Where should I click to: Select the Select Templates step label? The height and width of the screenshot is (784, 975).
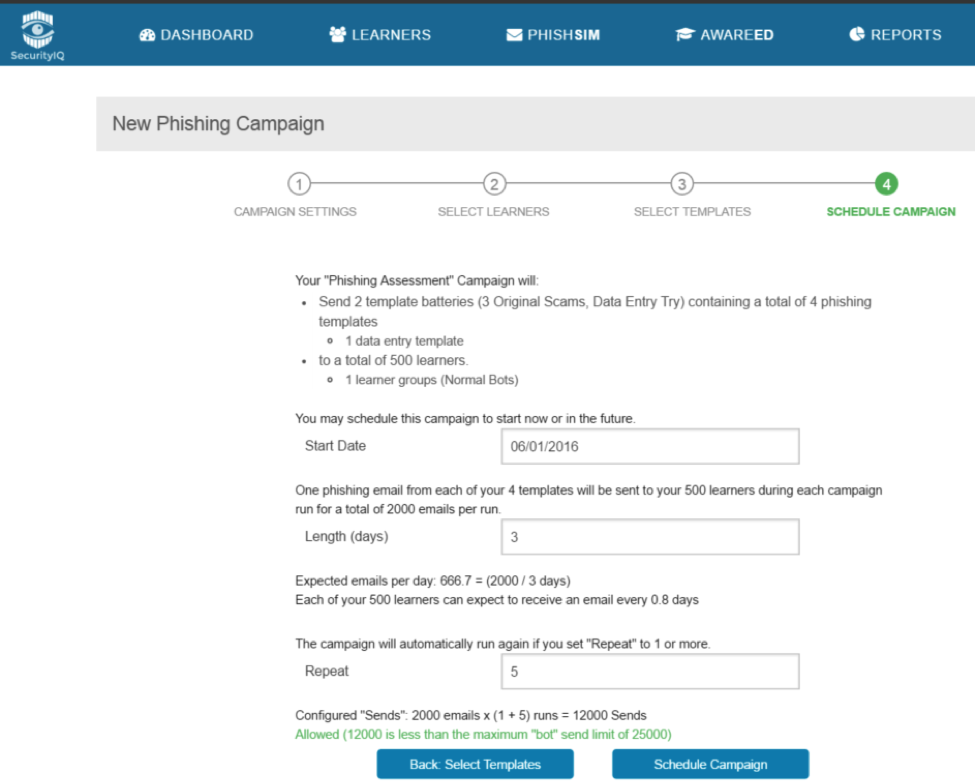pos(692,212)
